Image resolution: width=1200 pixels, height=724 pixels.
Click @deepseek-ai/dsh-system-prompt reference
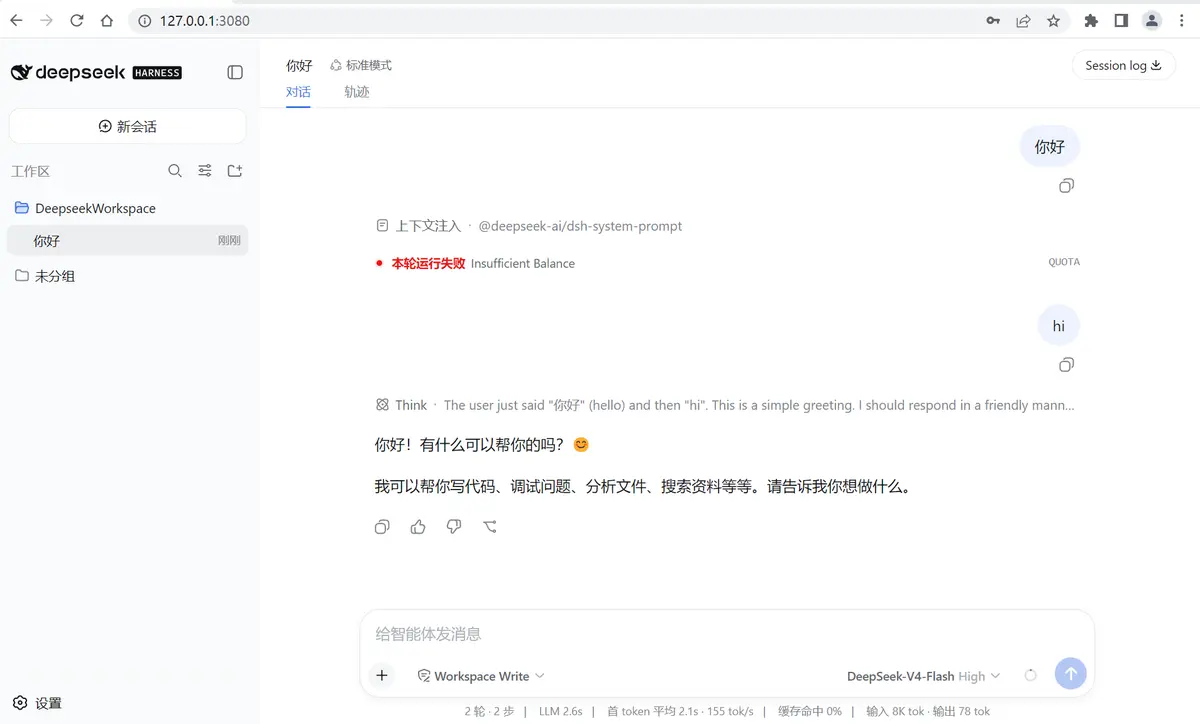click(580, 226)
